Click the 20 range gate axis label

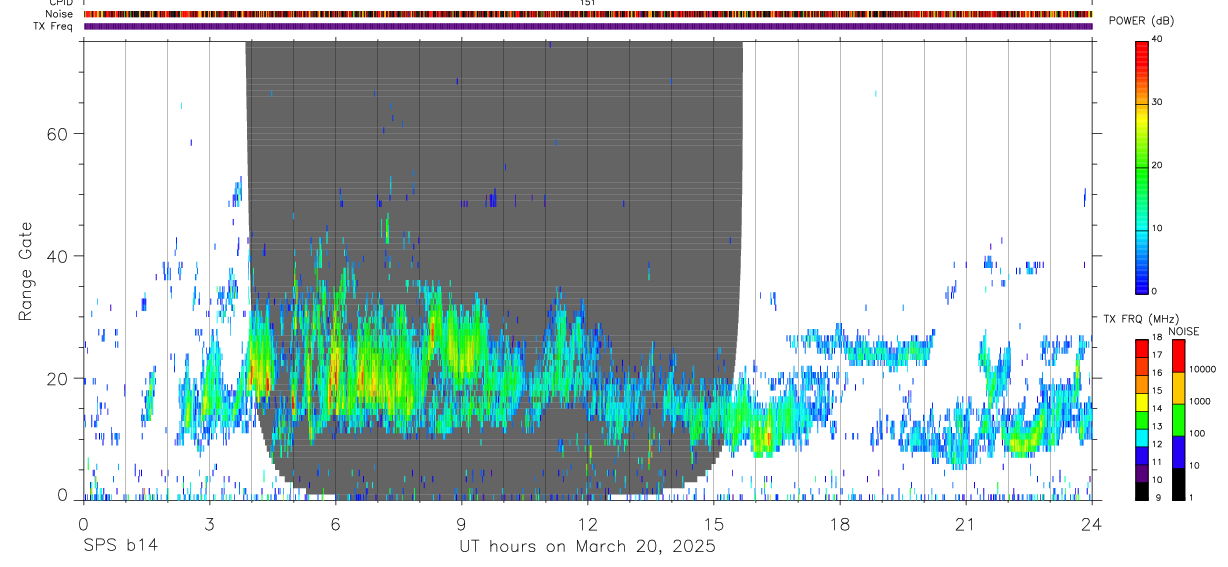click(56, 378)
